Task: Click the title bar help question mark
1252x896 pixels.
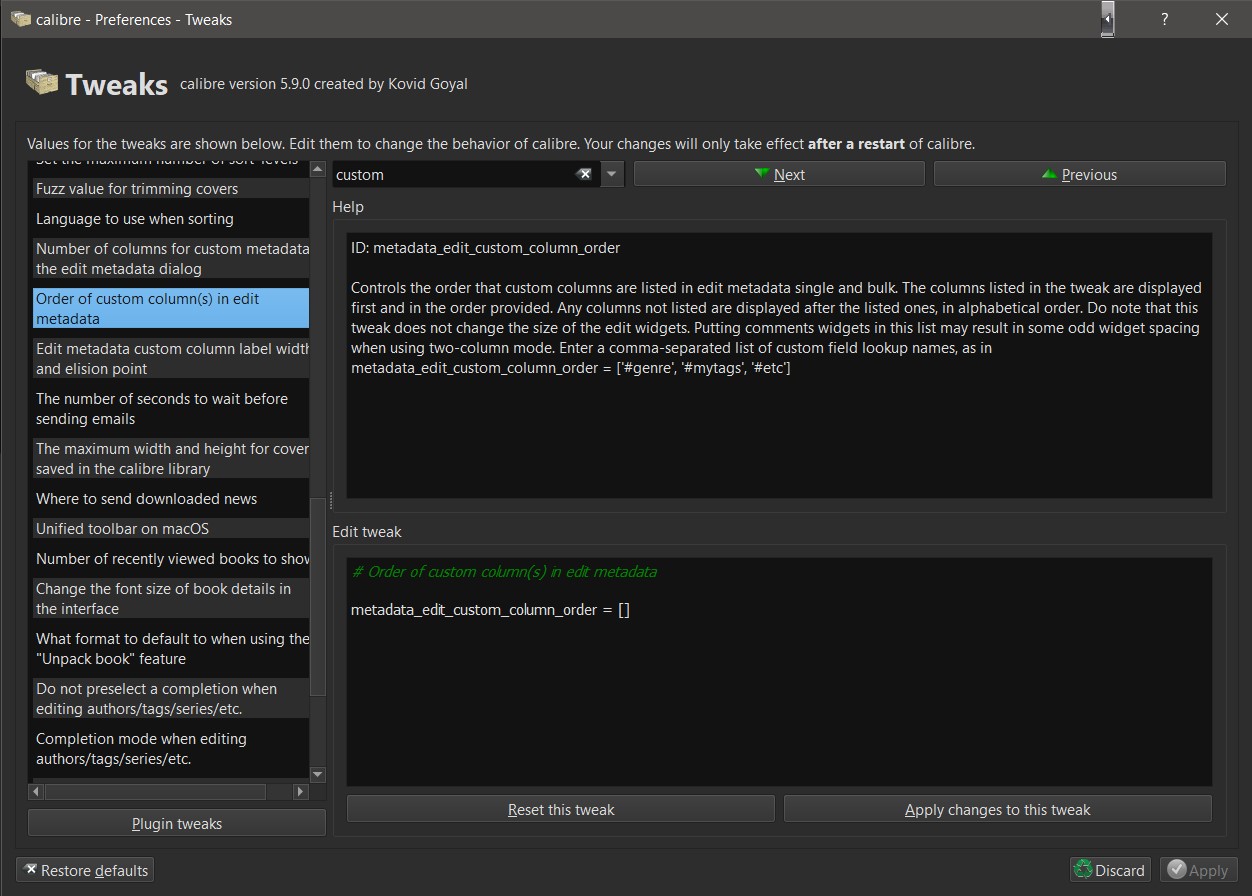Action: (1164, 19)
